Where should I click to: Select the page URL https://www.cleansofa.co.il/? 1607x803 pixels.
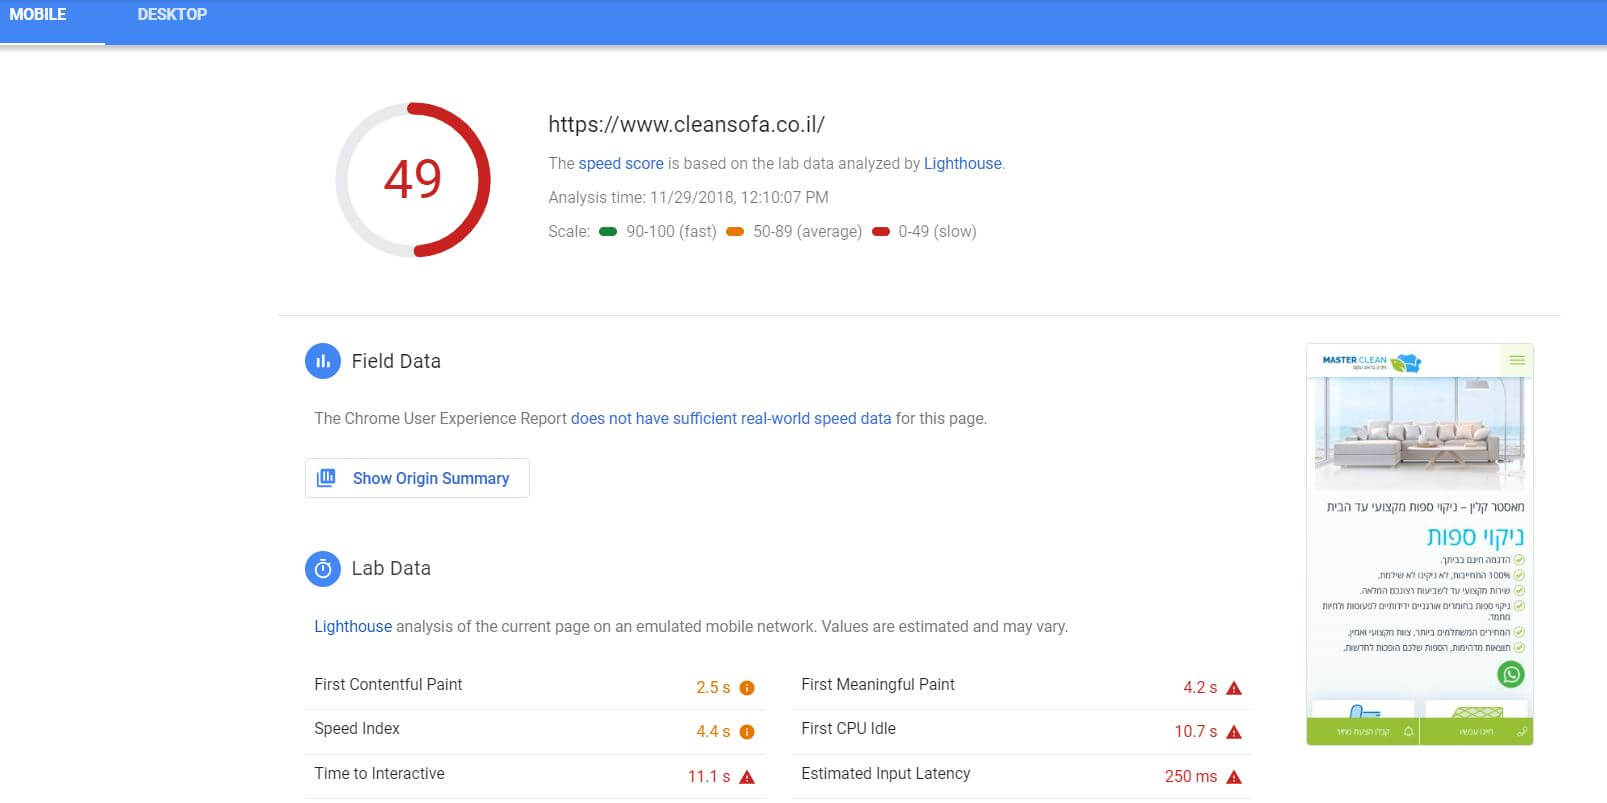pos(686,125)
